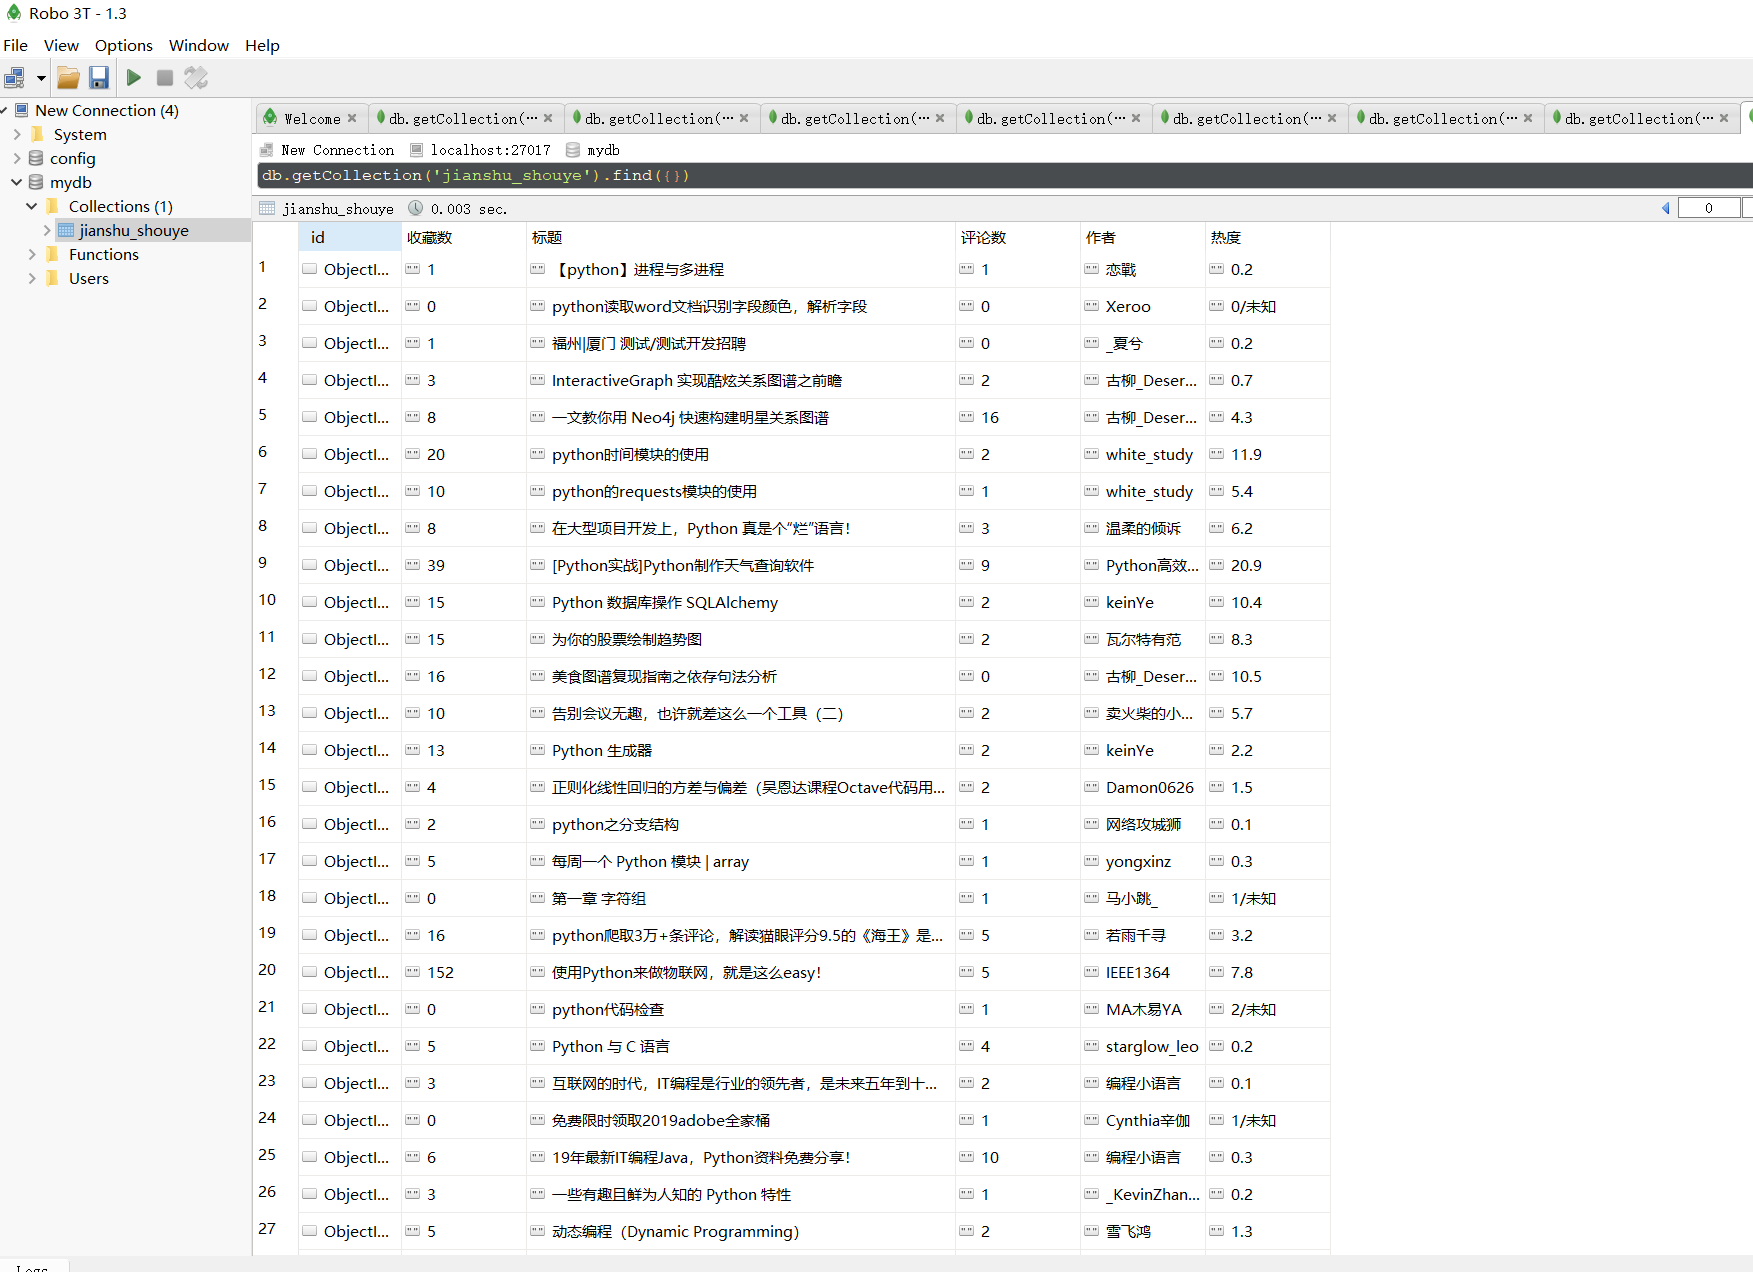The height and width of the screenshot is (1272, 1753).
Task: Expand the Functions folder
Action: click(x=32, y=254)
